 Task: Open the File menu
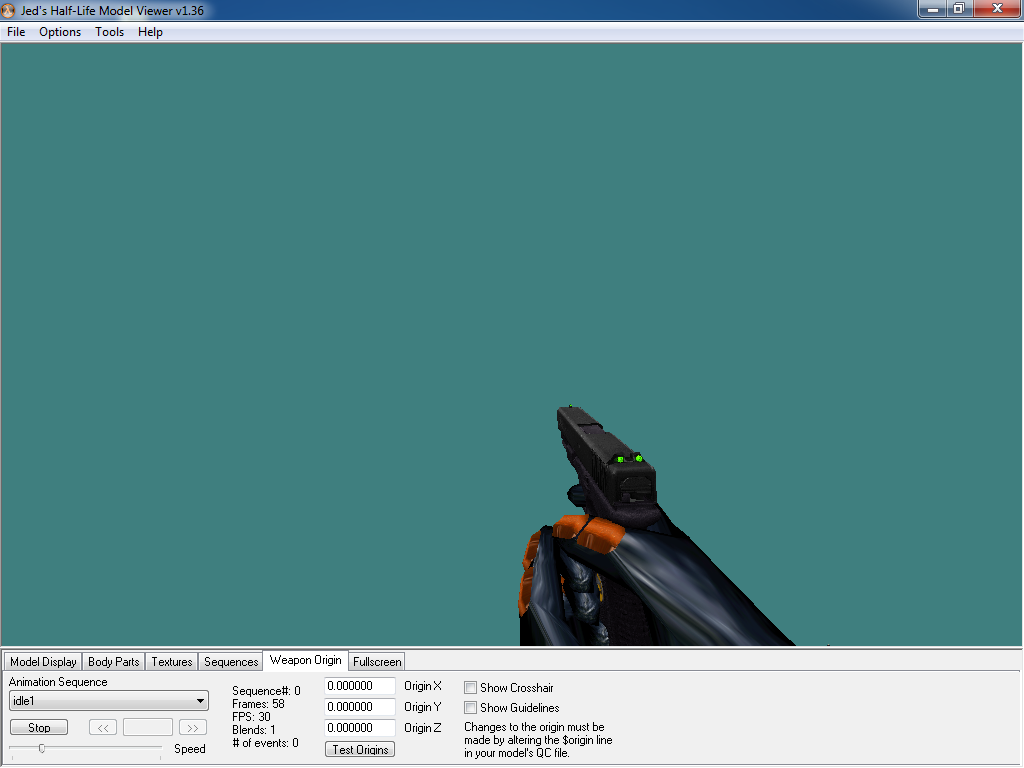click(x=16, y=32)
